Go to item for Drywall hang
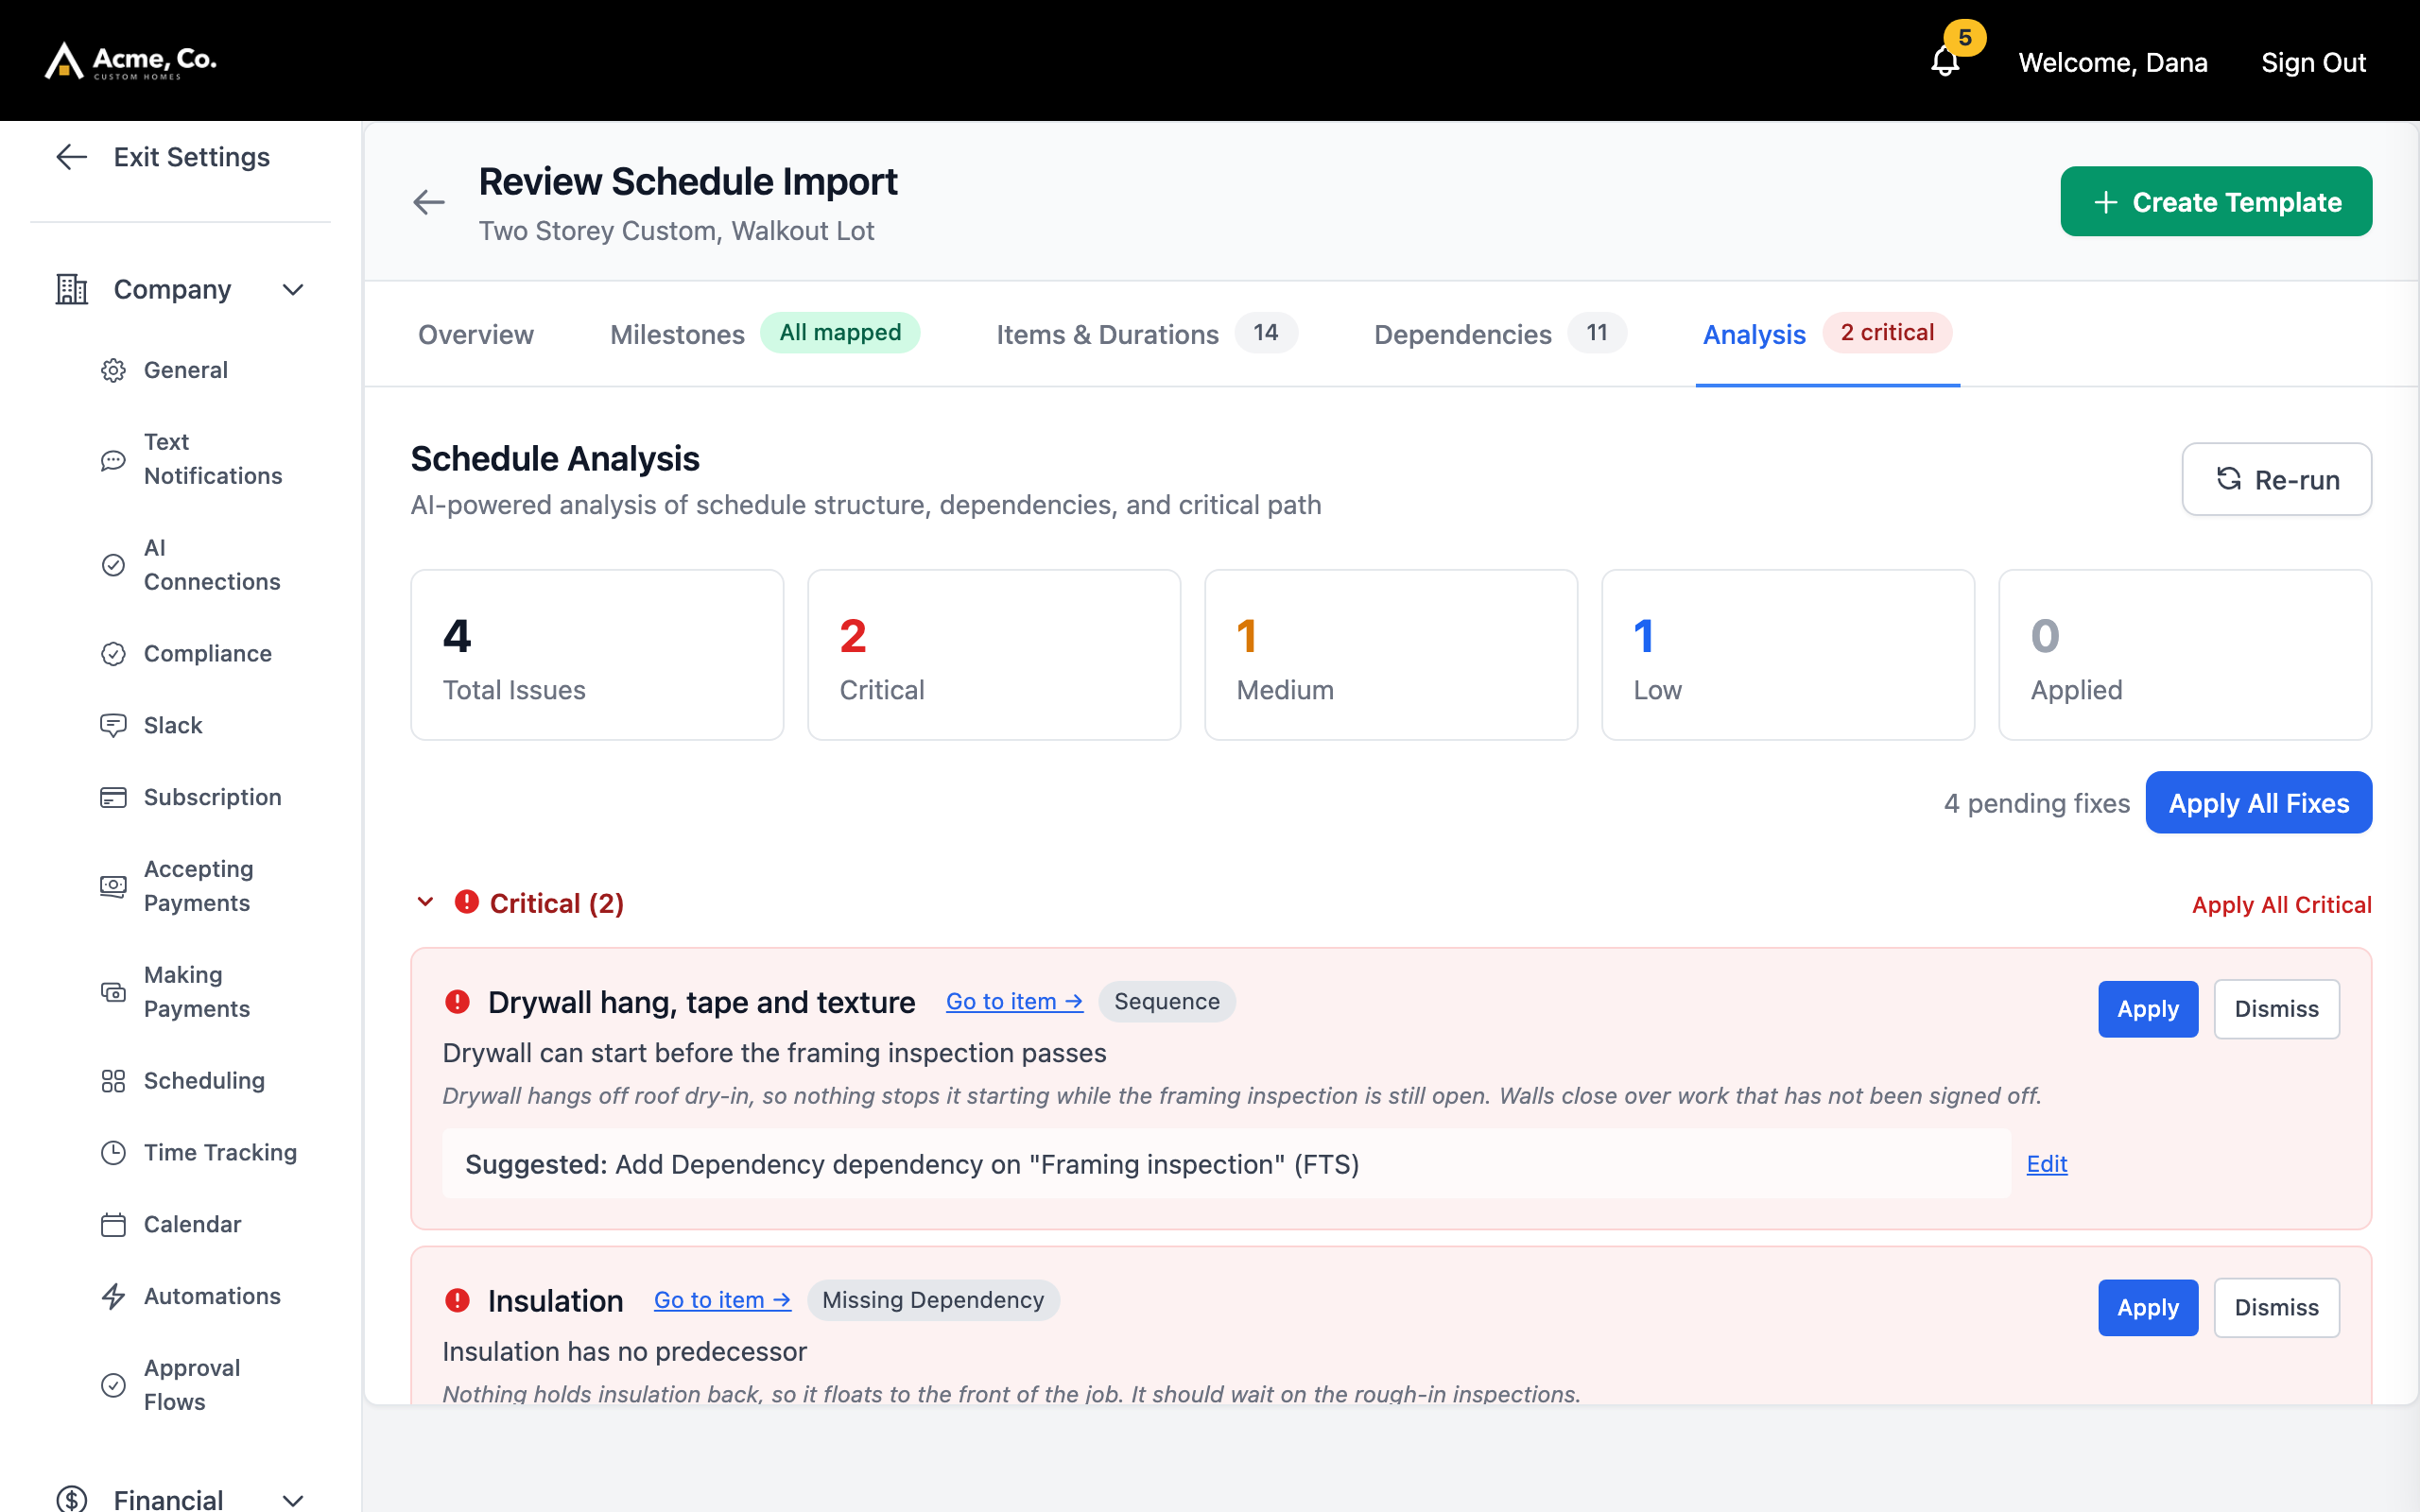The width and height of the screenshot is (2420, 1512). (1014, 1002)
